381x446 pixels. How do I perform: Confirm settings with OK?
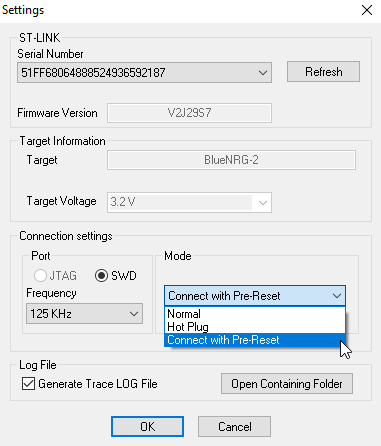click(x=147, y=426)
